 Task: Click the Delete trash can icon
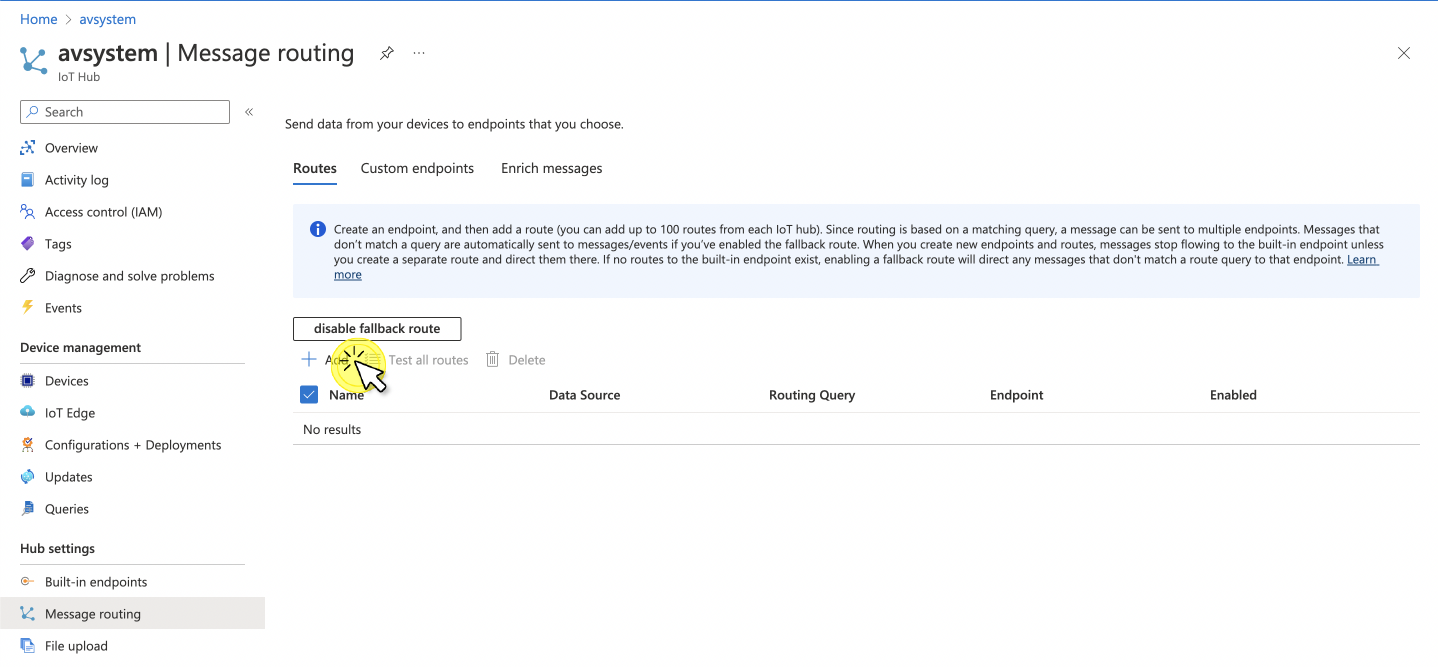pyautogui.click(x=492, y=359)
